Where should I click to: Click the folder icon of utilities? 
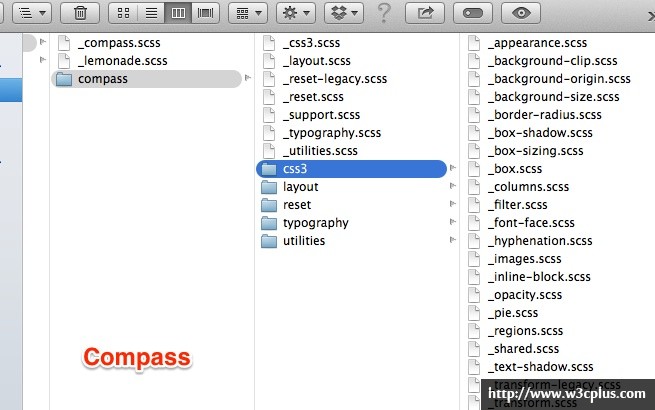269,241
